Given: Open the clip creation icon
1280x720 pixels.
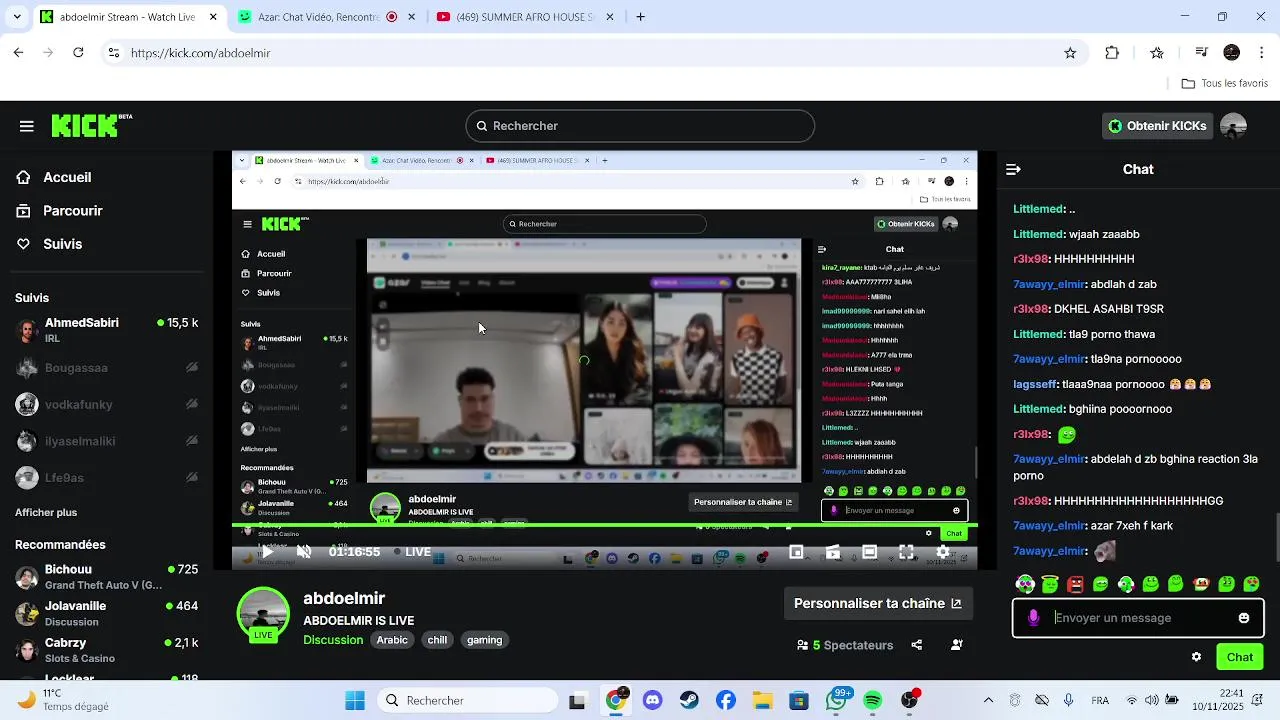Looking at the screenshot, I should [x=833, y=552].
